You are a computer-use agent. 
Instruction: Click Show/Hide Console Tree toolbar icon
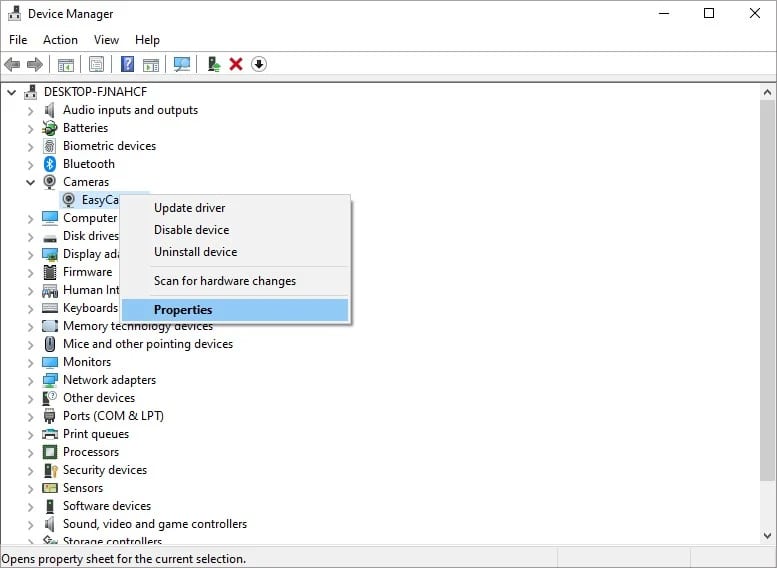coord(65,64)
